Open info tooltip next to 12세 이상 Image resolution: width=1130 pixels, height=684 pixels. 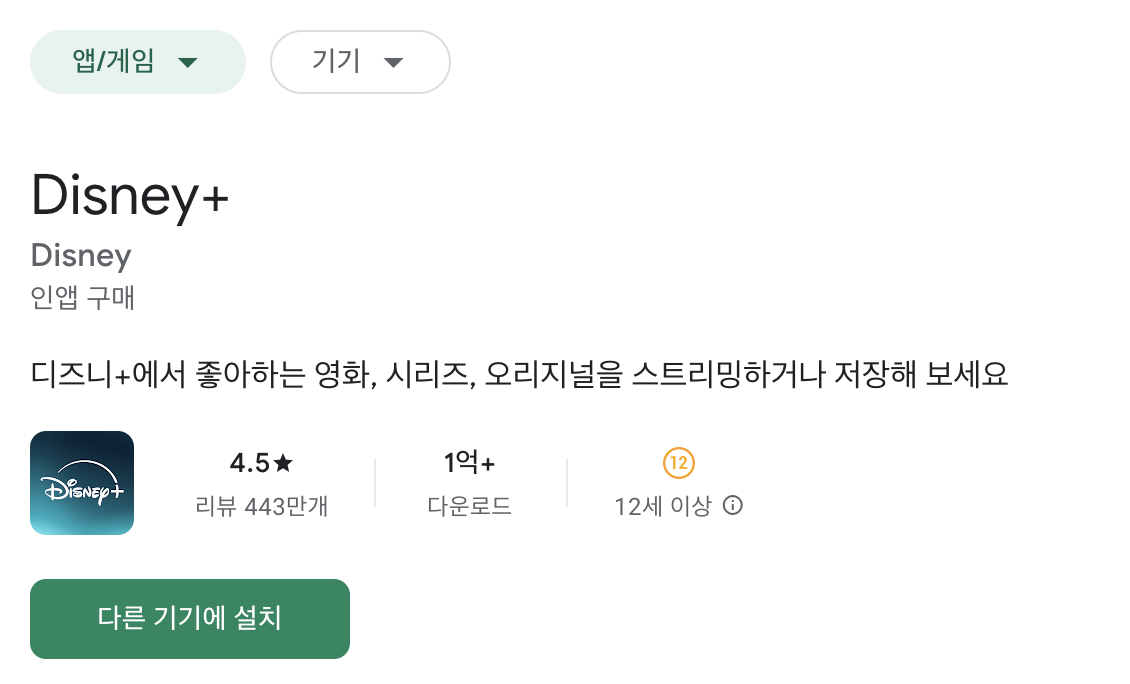(732, 506)
